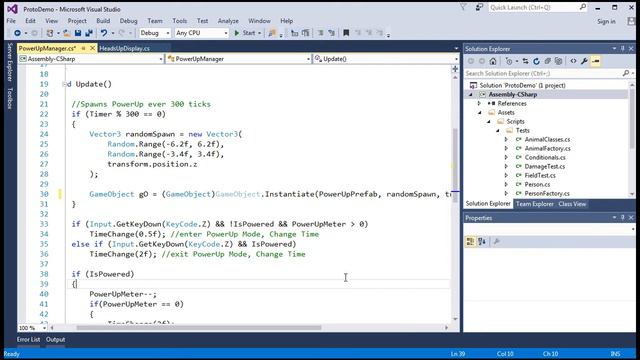Image resolution: width=640 pixels, height=360 pixels.
Task: Open Properties wrench icon in Solution Explorer
Action: click(x=584, y=61)
